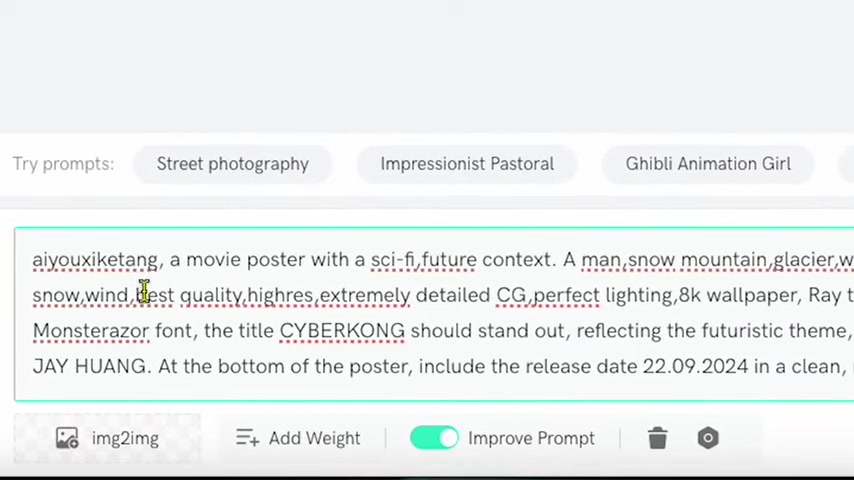Click the word aiyouxiketang in the prompt box
The height and width of the screenshot is (480, 854).
[x=95, y=260]
